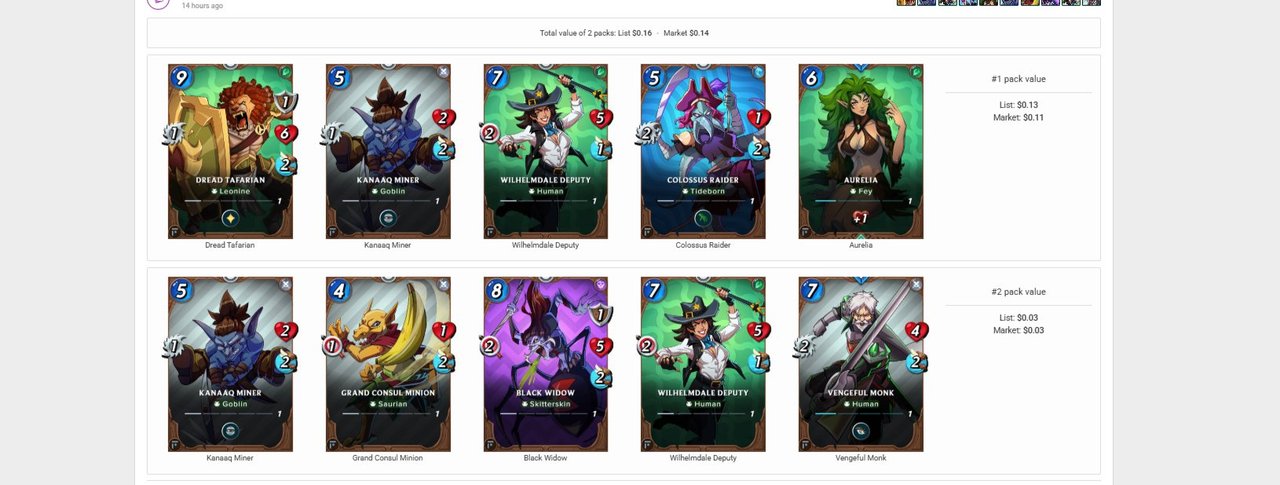Click the Vengeful Monk name caption below card
This screenshot has height=485, width=1280.
pyautogui.click(x=860, y=458)
